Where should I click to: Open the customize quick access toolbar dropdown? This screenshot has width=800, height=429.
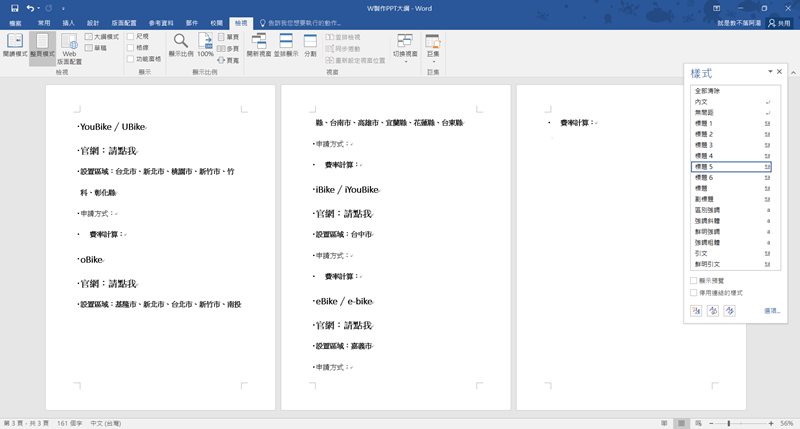[x=63, y=9]
